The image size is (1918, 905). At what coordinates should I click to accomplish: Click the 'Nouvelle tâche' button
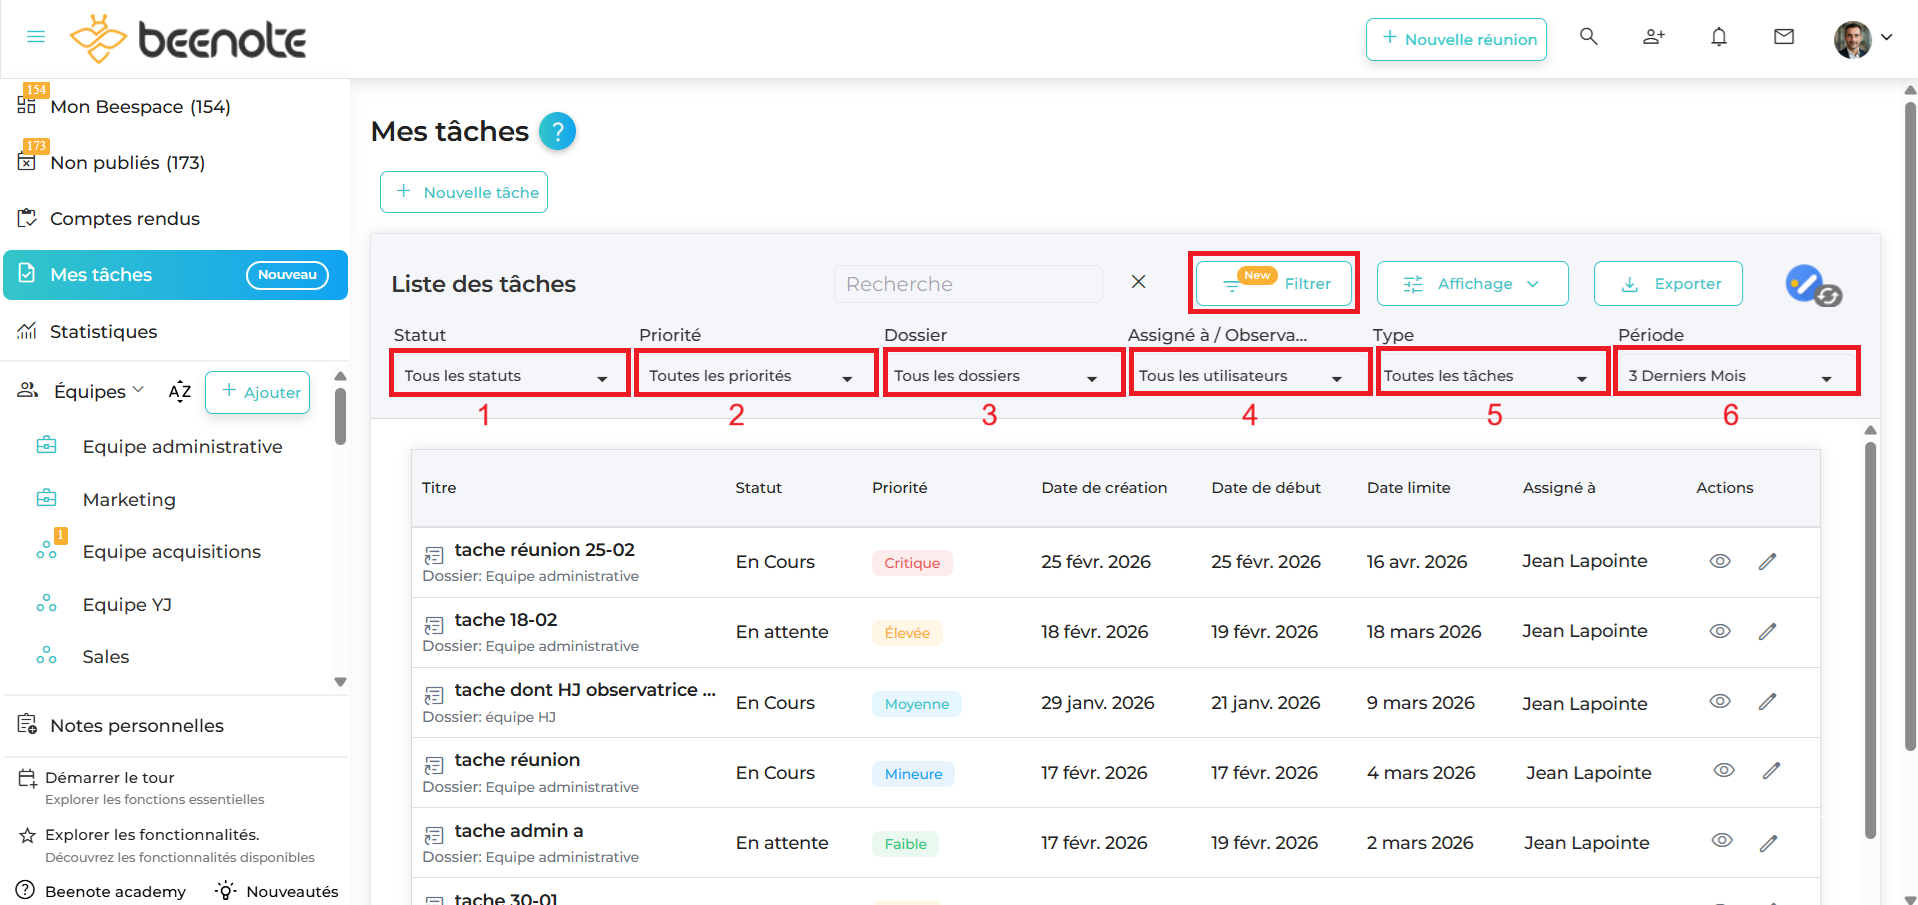(x=464, y=192)
